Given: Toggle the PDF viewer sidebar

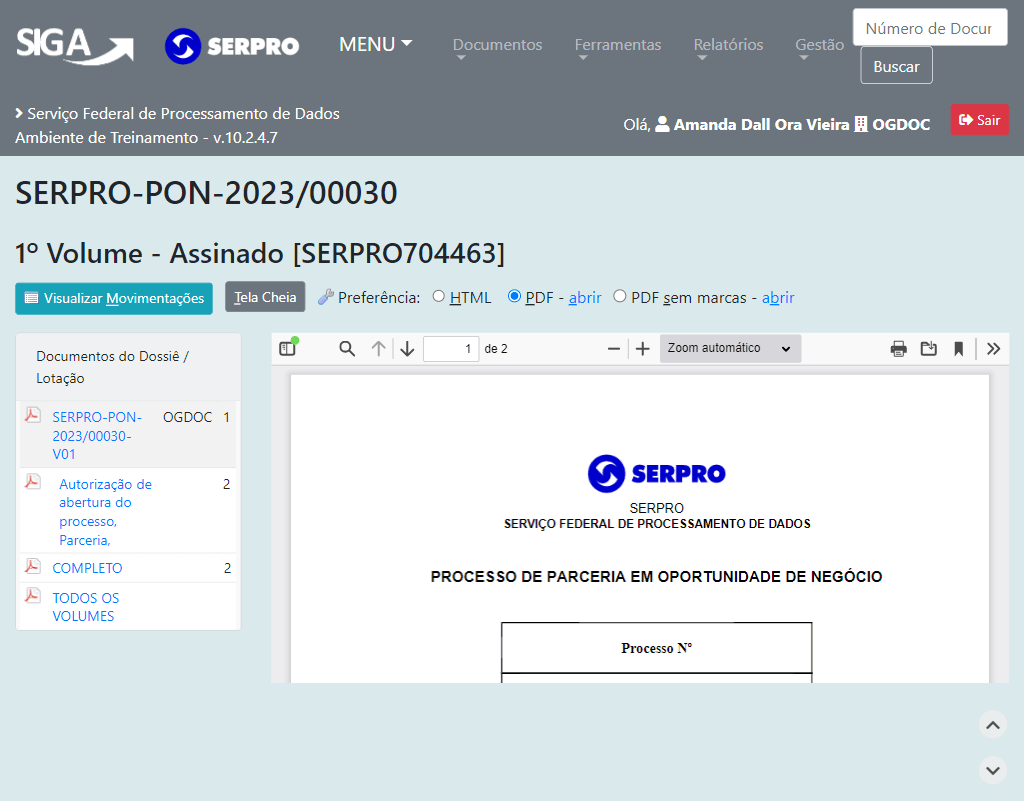Looking at the screenshot, I should [x=287, y=349].
